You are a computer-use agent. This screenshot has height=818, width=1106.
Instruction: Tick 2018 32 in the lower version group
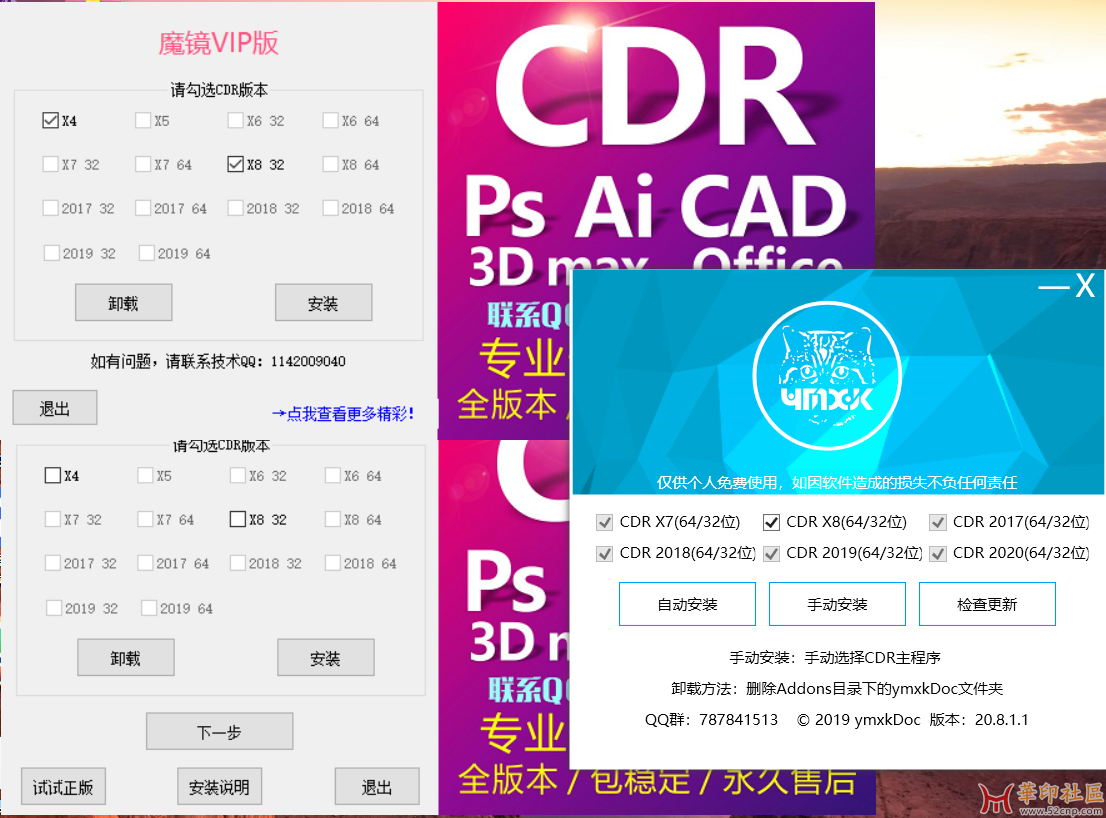238,563
